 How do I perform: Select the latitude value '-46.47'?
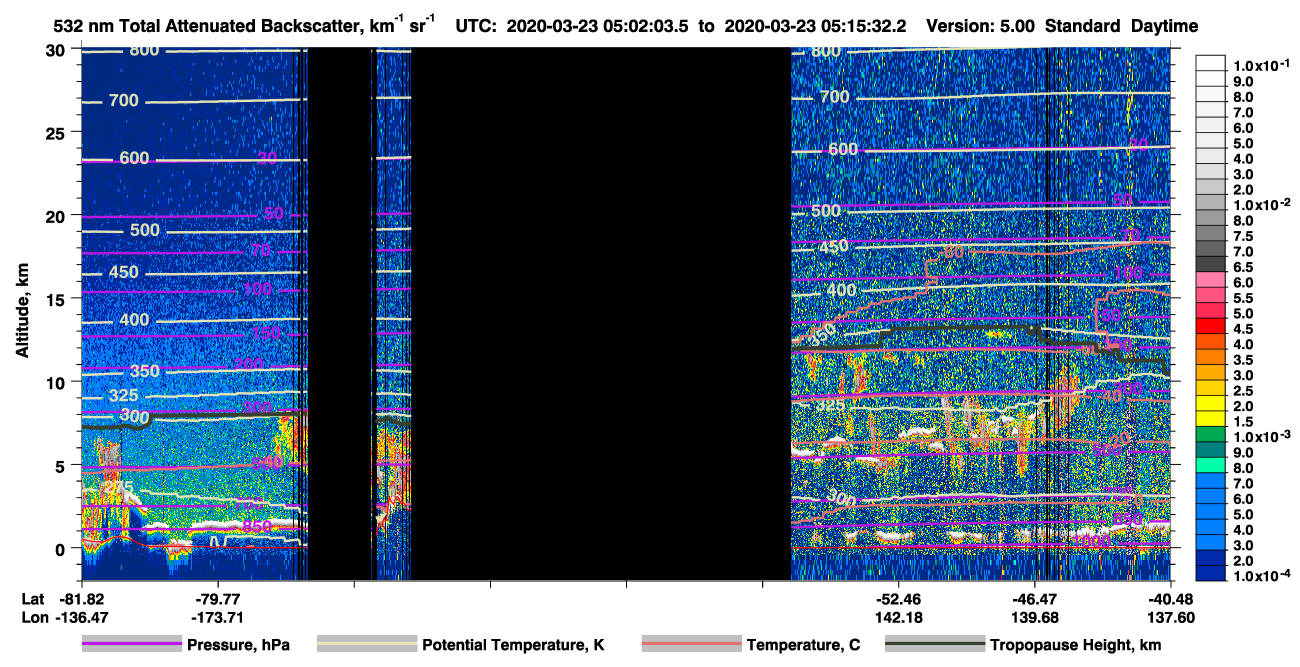coord(1035,599)
